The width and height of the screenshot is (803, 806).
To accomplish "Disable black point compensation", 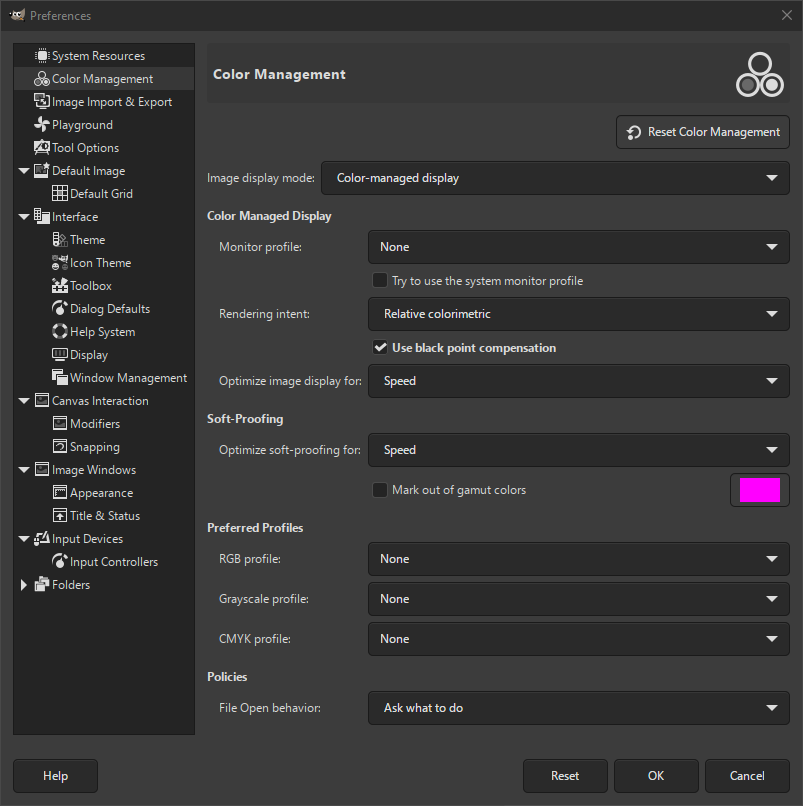I will click(378, 347).
